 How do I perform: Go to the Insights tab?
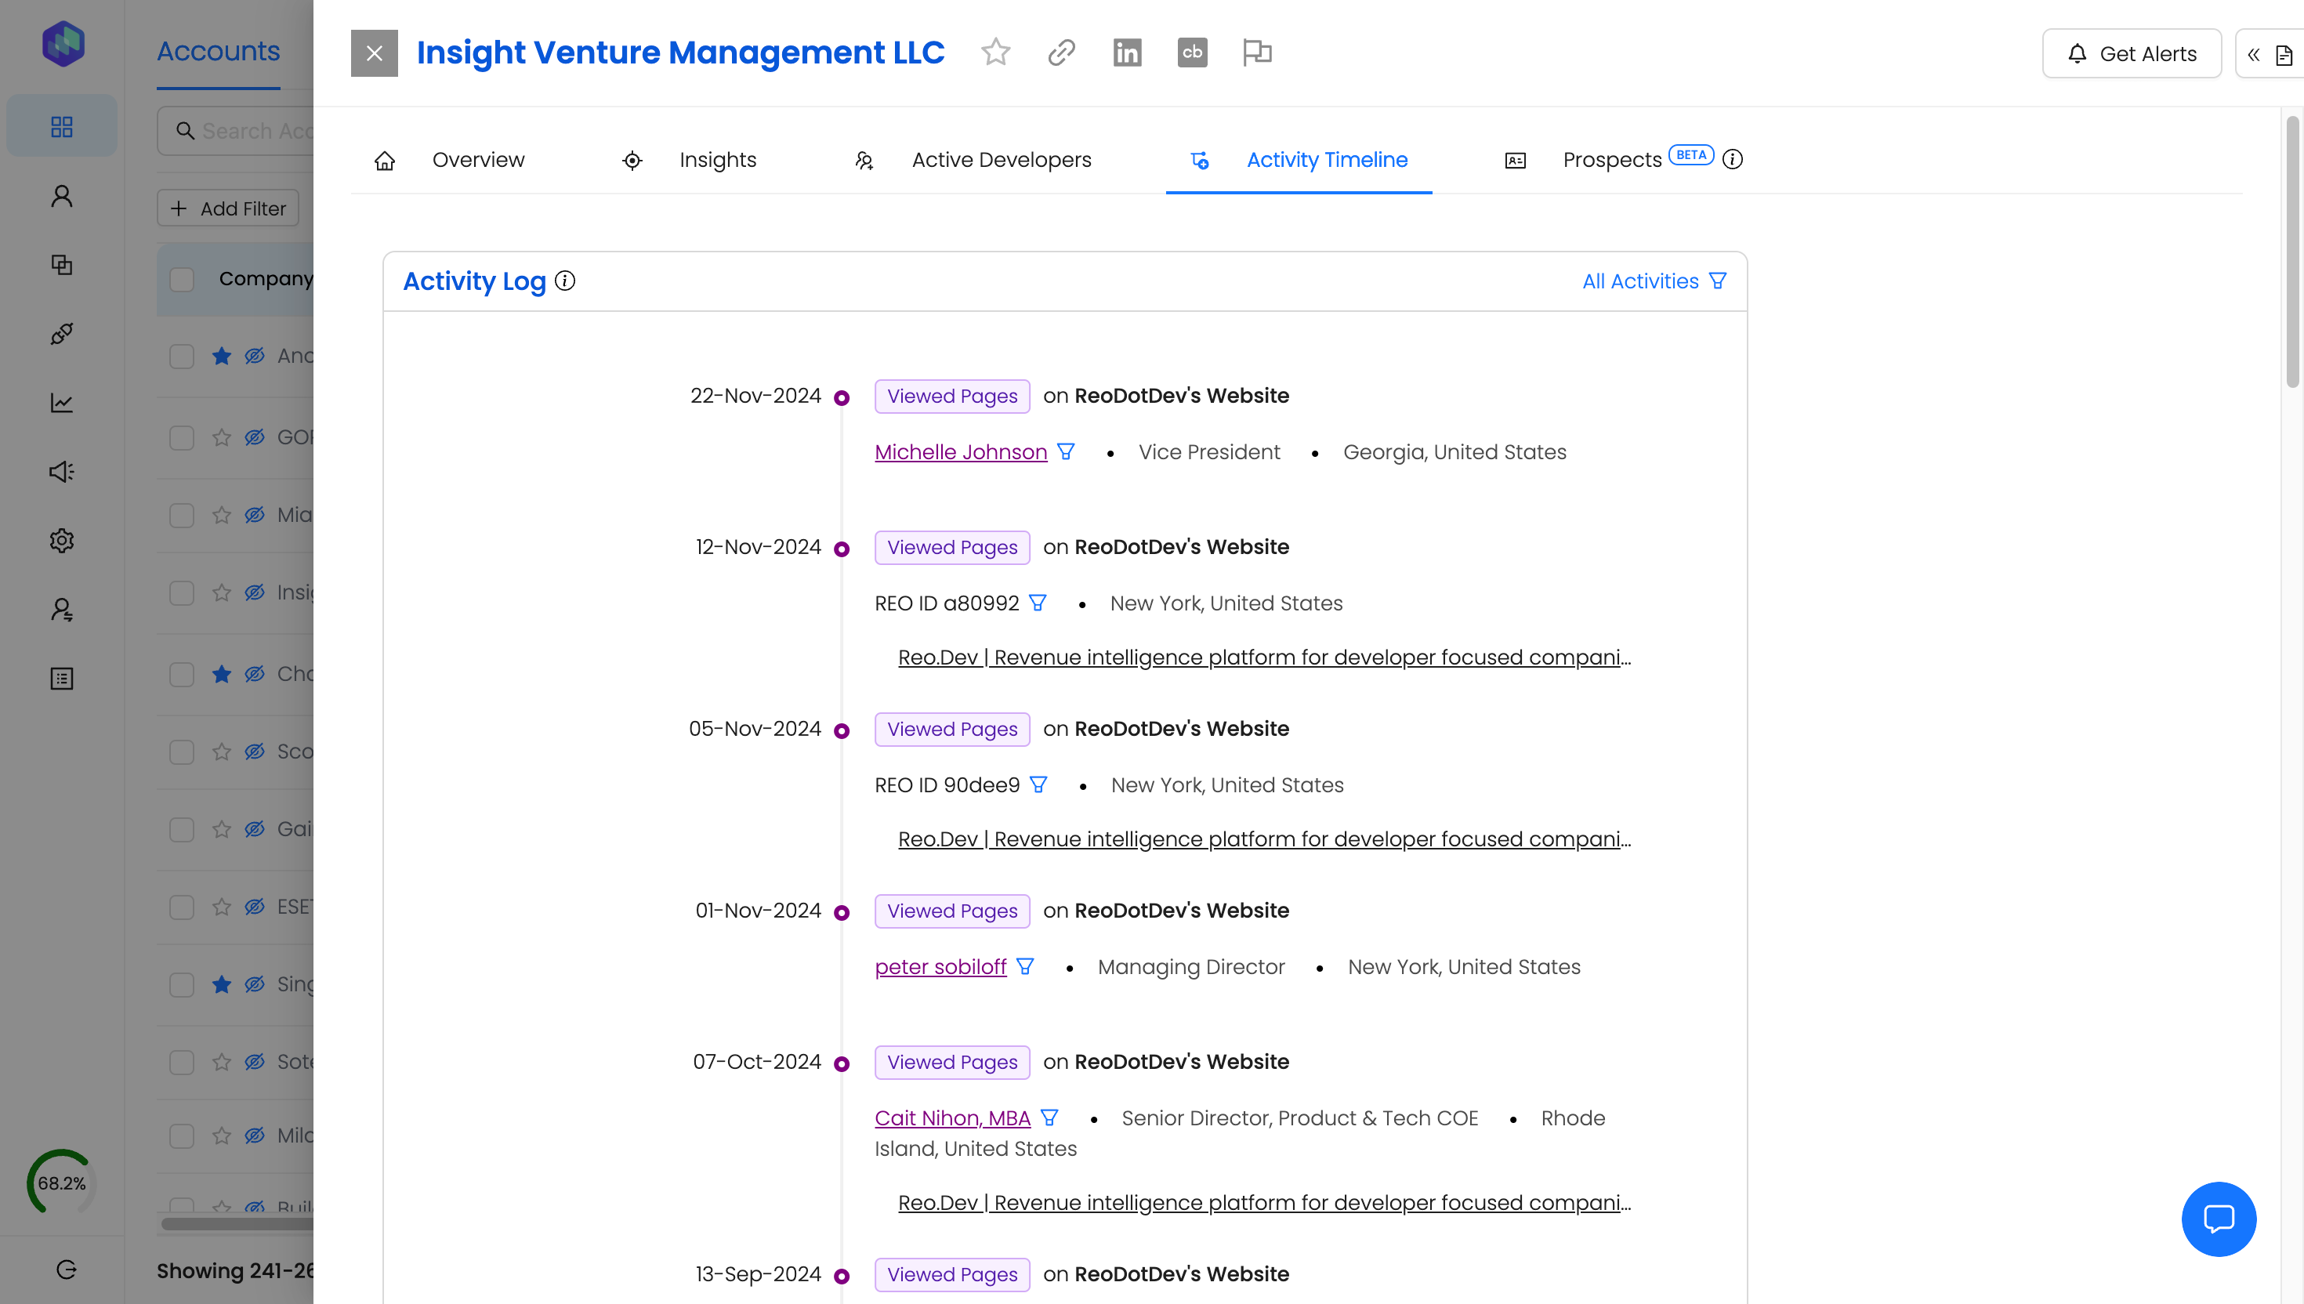(717, 160)
